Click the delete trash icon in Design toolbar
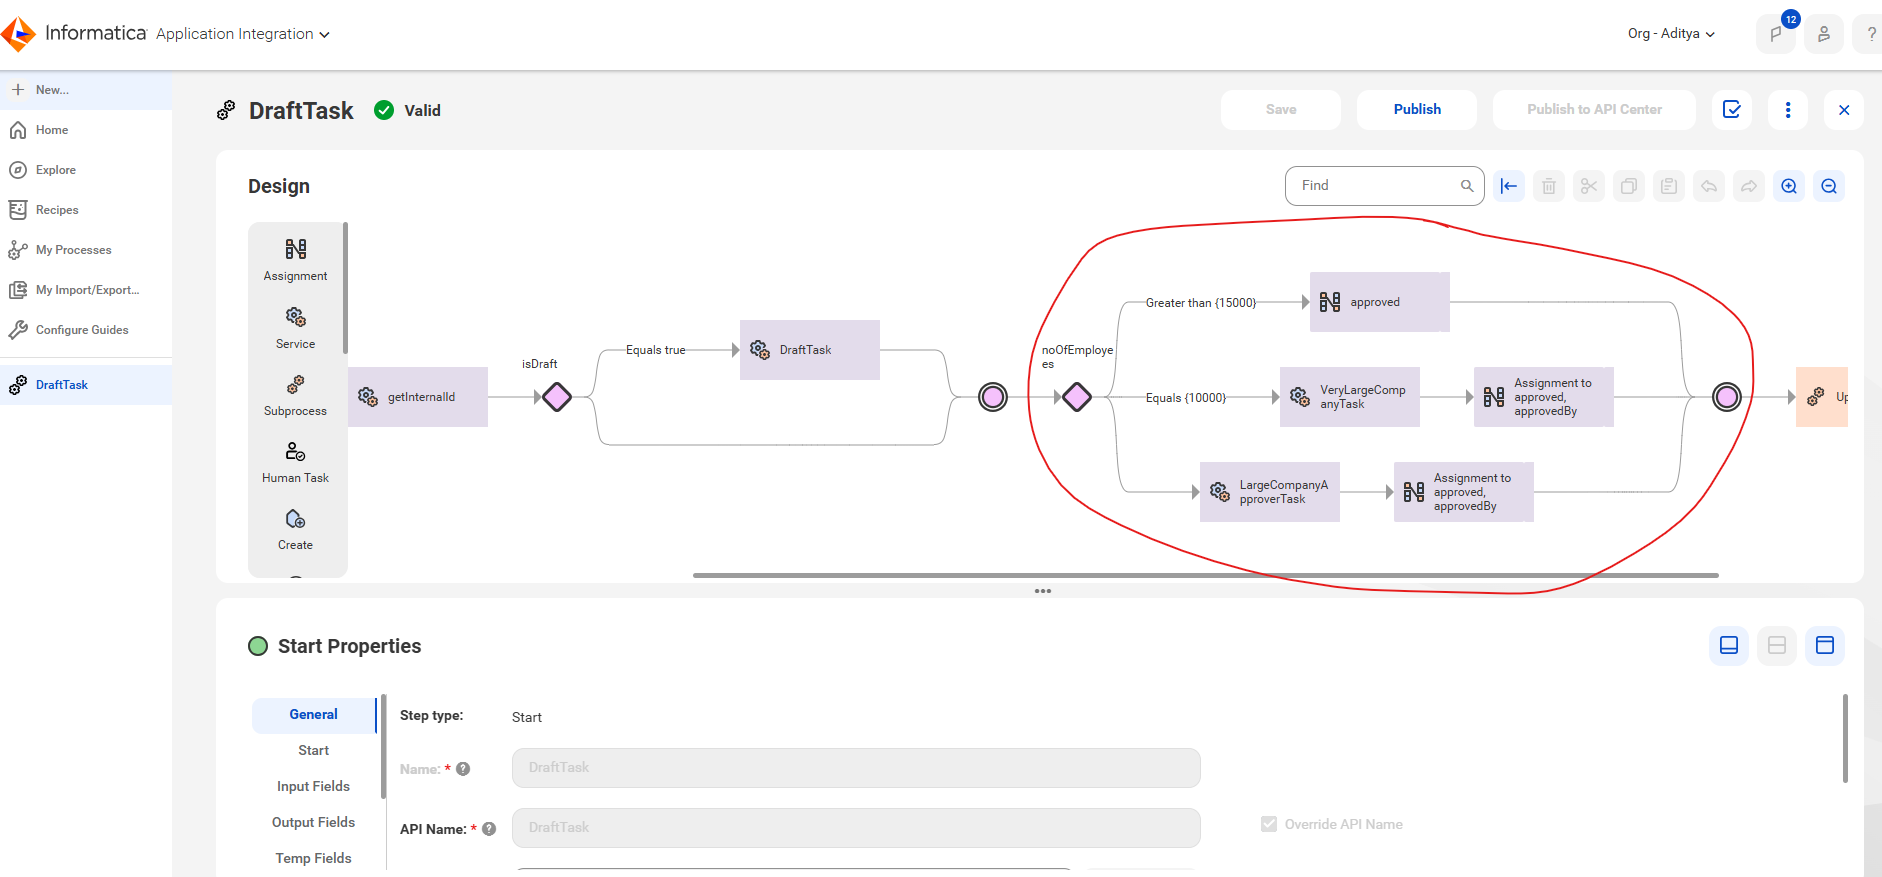1882x877 pixels. (1549, 186)
